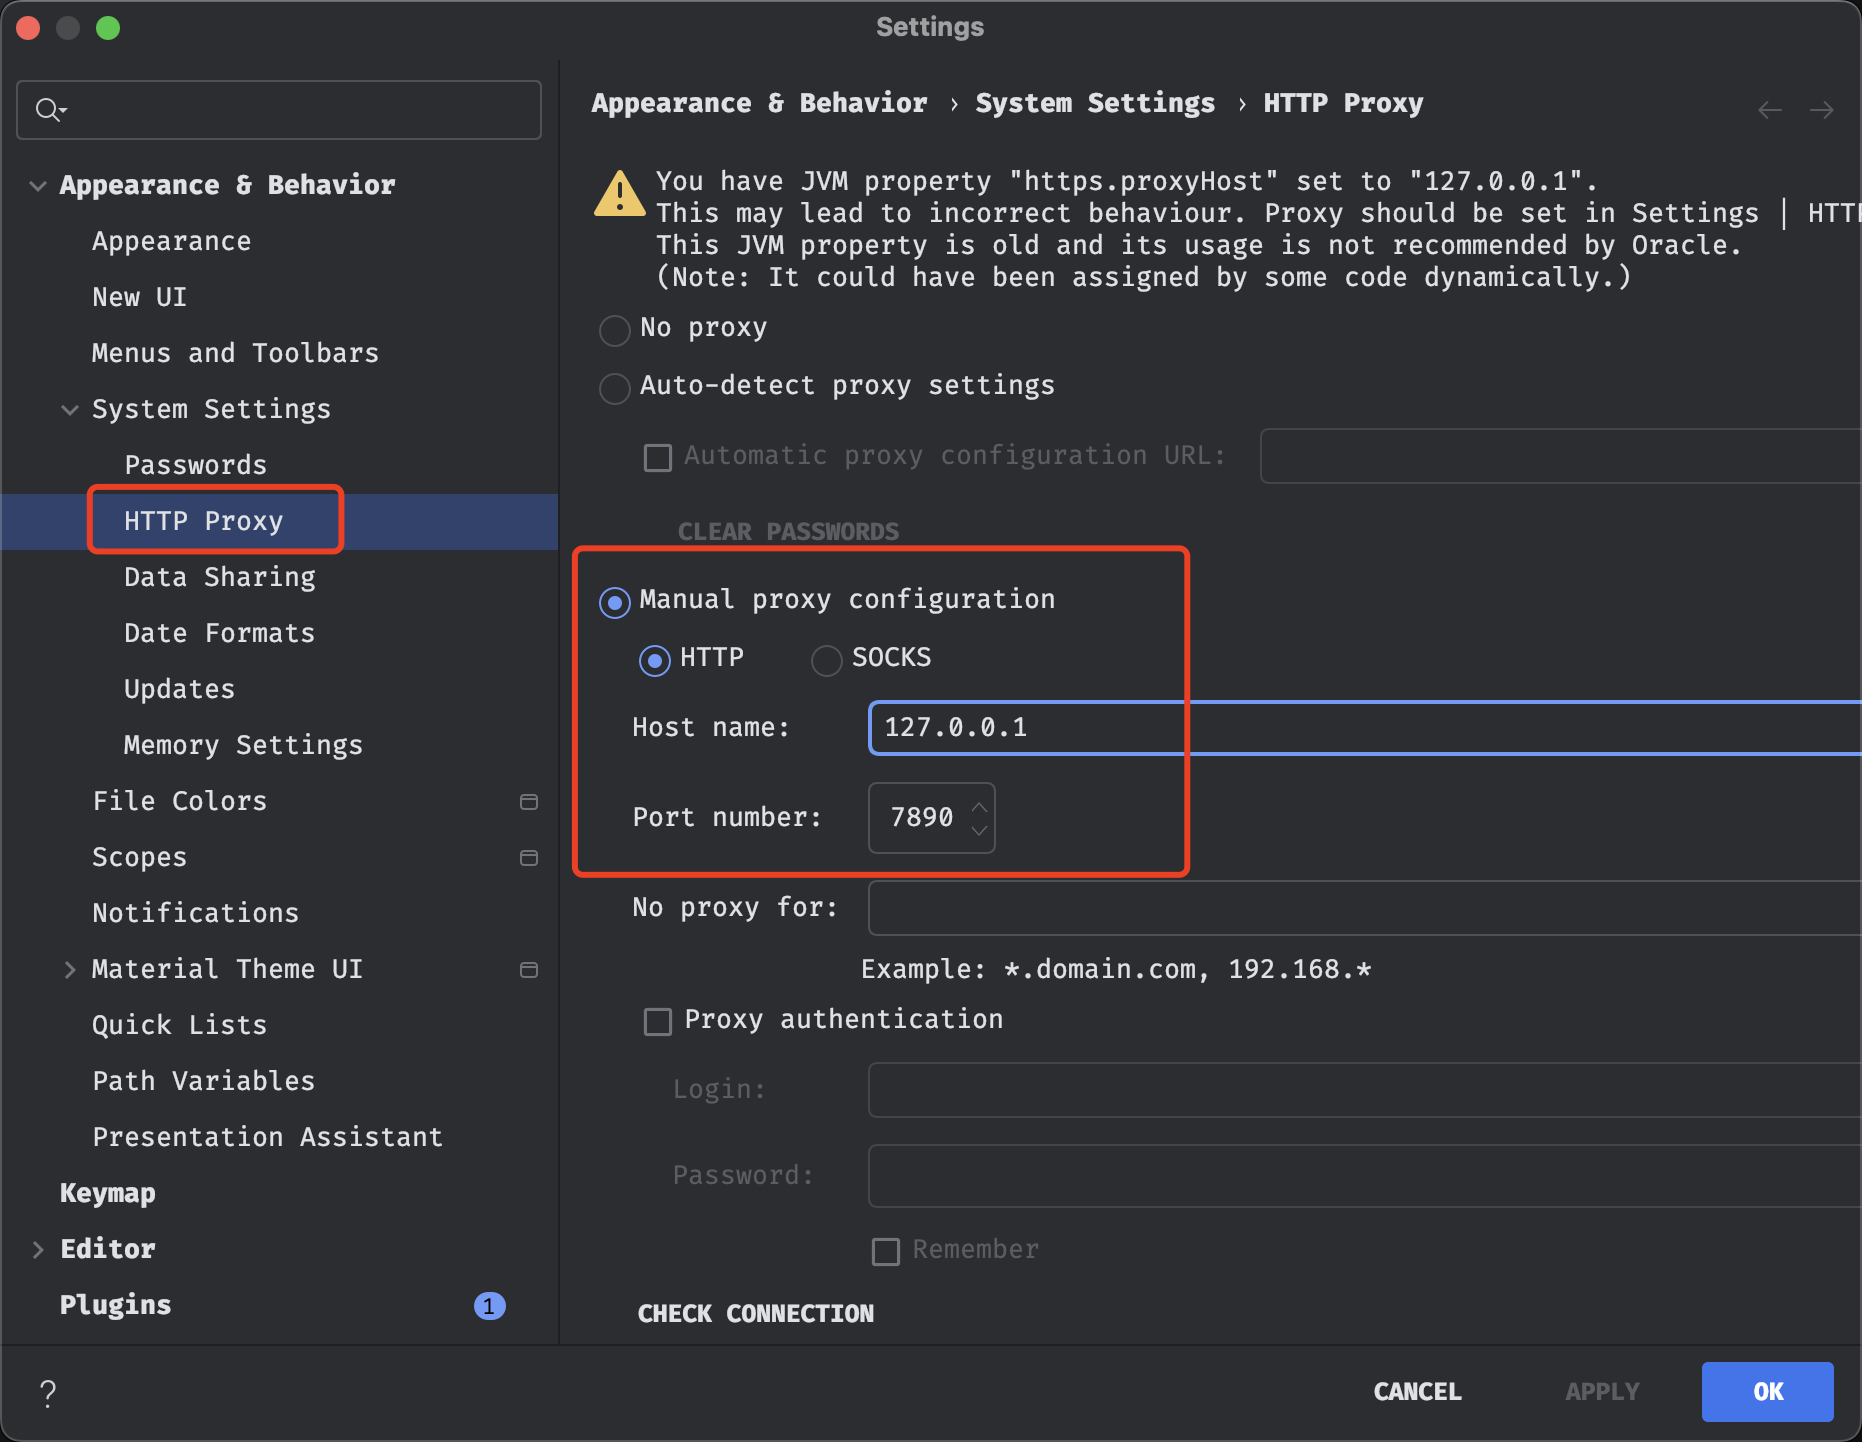Click the project-level icon beside Scopes
The height and width of the screenshot is (1442, 1862).
click(x=529, y=858)
